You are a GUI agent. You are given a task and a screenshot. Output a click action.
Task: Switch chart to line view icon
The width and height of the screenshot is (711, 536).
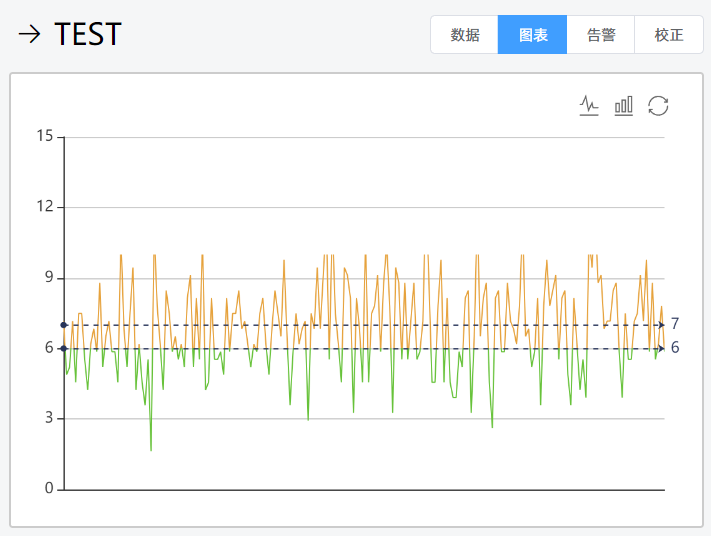pyautogui.click(x=589, y=105)
